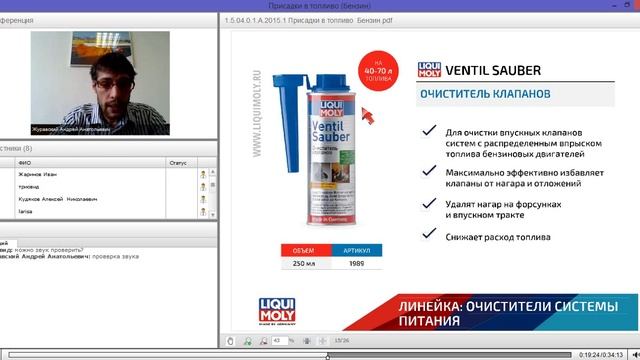Select the hand pan tool

click(x=231, y=341)
